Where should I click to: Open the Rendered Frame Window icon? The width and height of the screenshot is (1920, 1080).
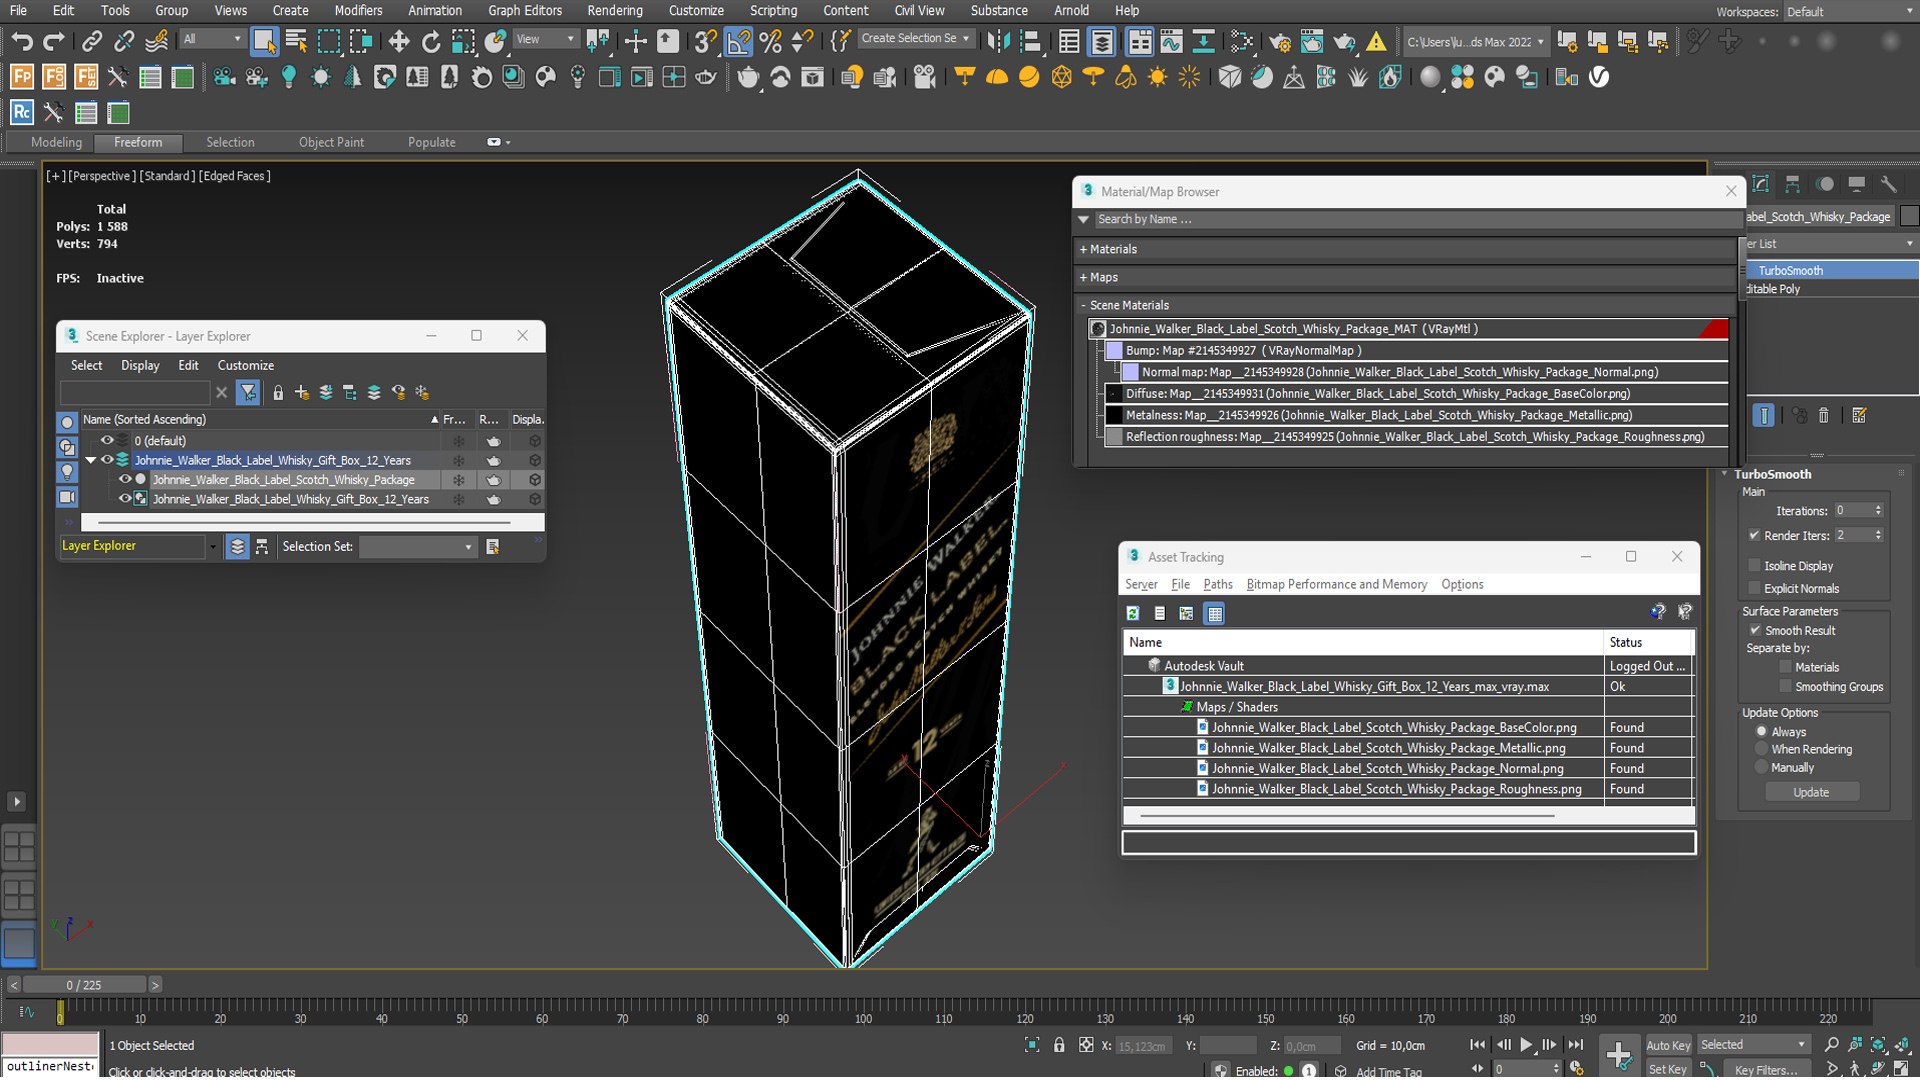point(1312,41)
